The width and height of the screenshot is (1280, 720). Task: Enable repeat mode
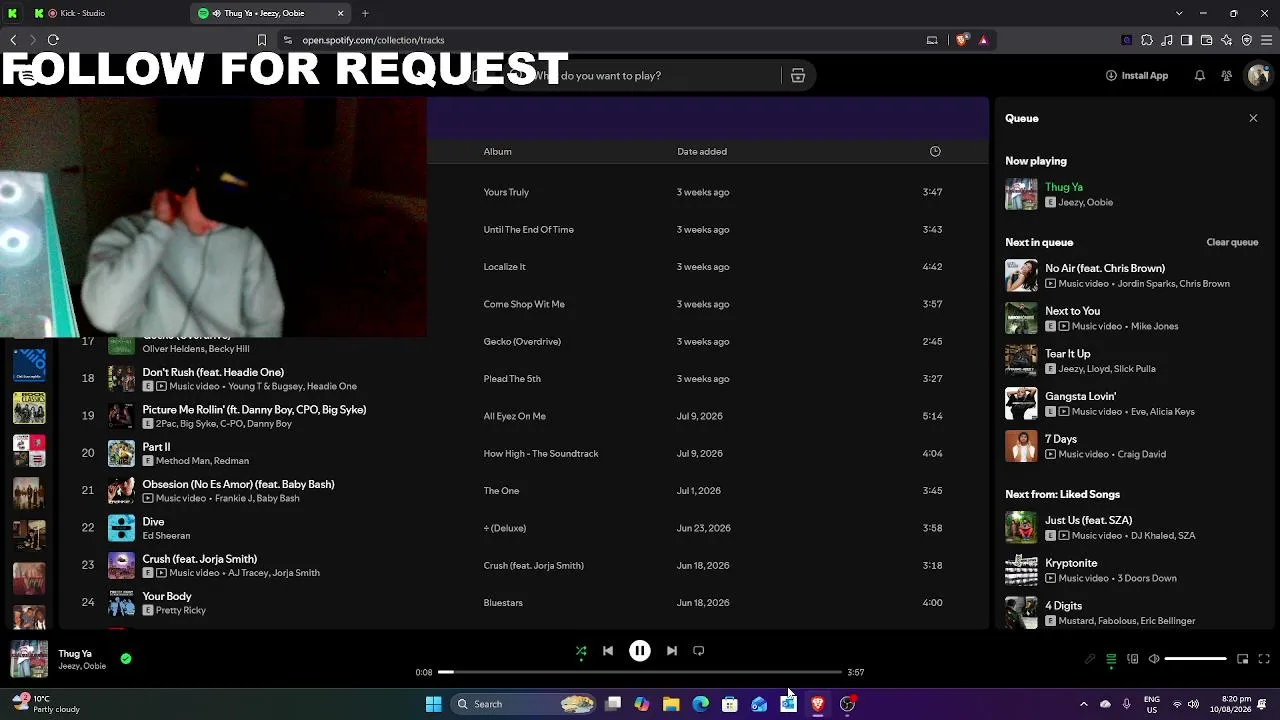(699, 651)
